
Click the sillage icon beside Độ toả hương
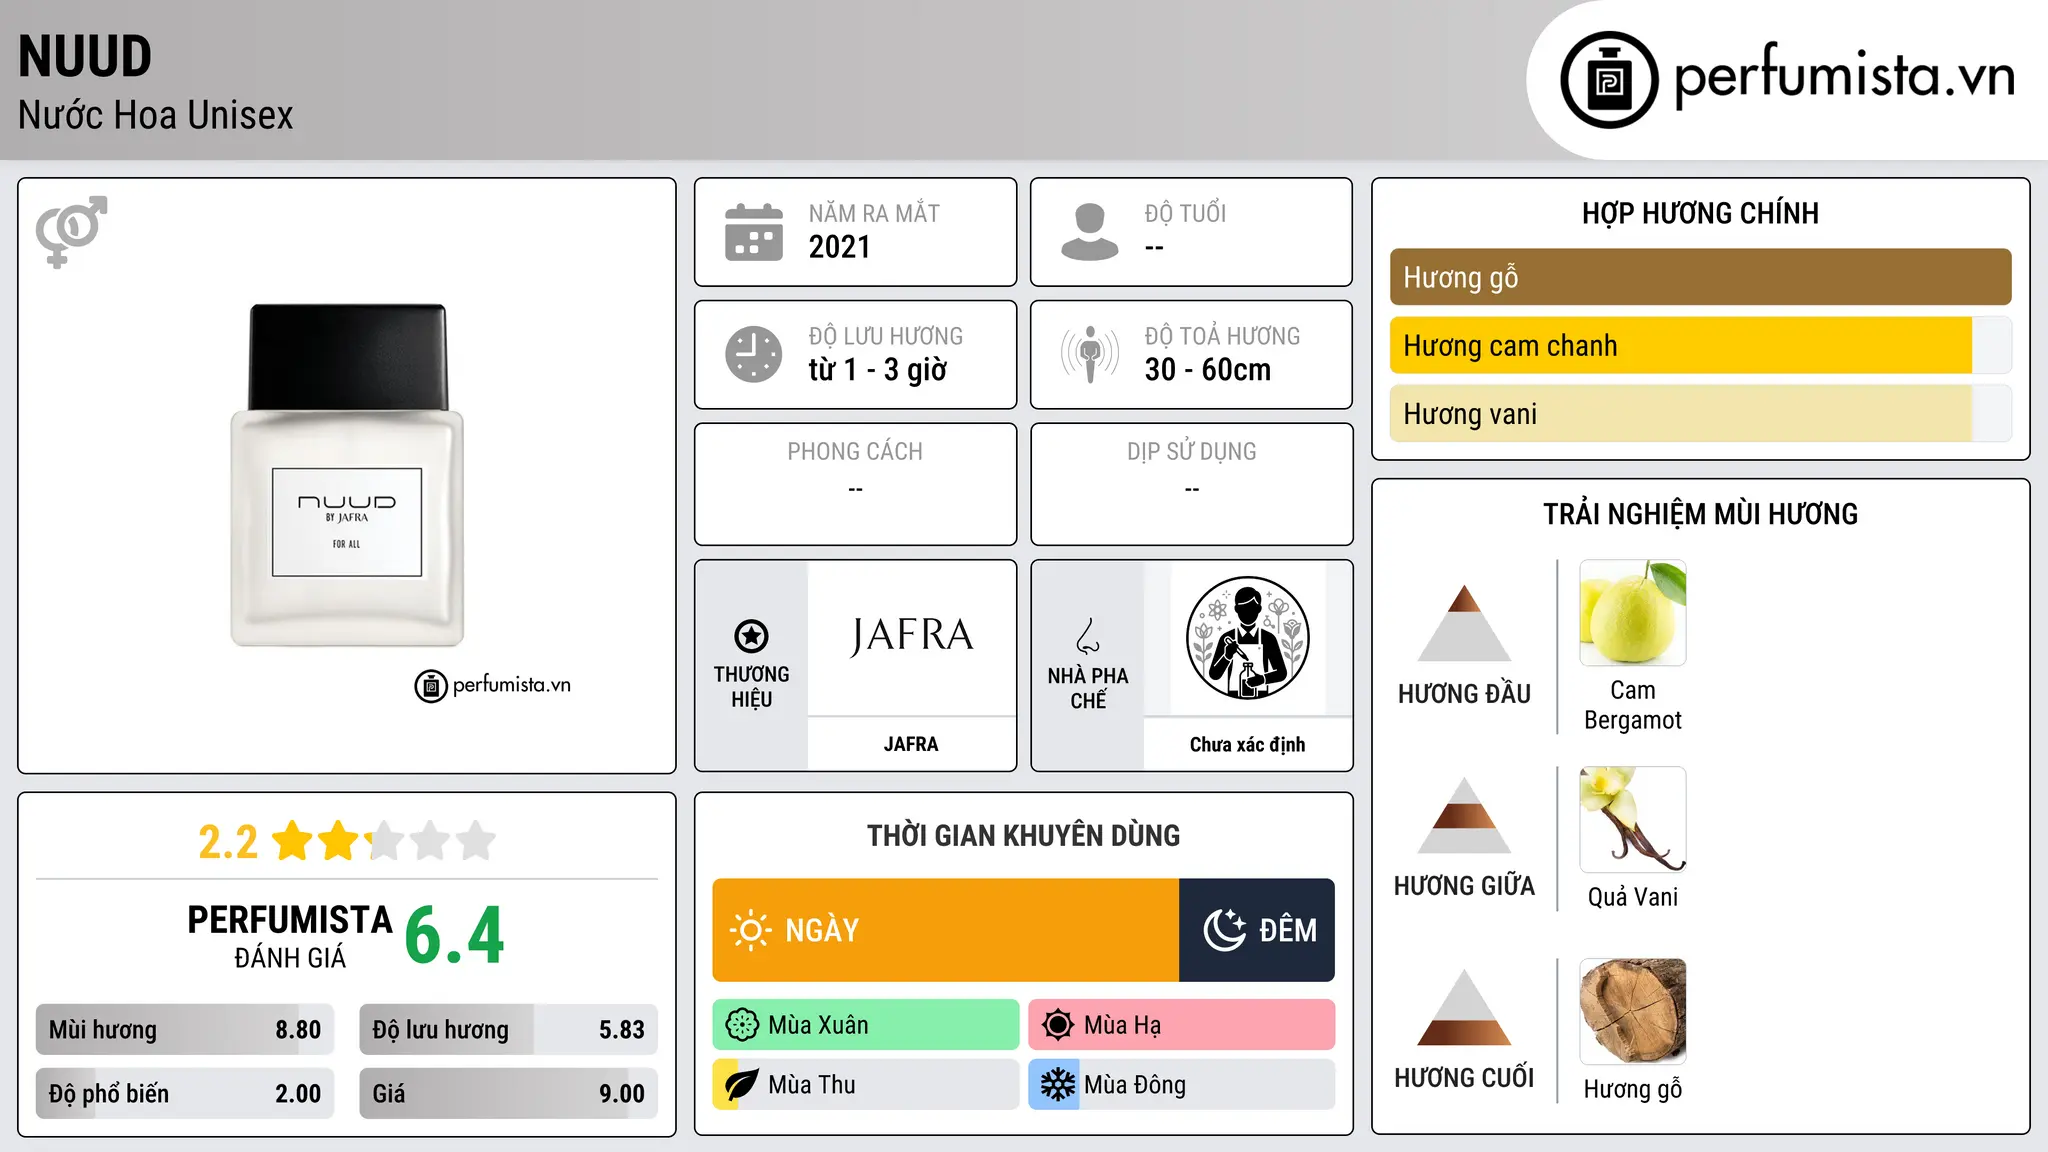(x=1090, y=354)
